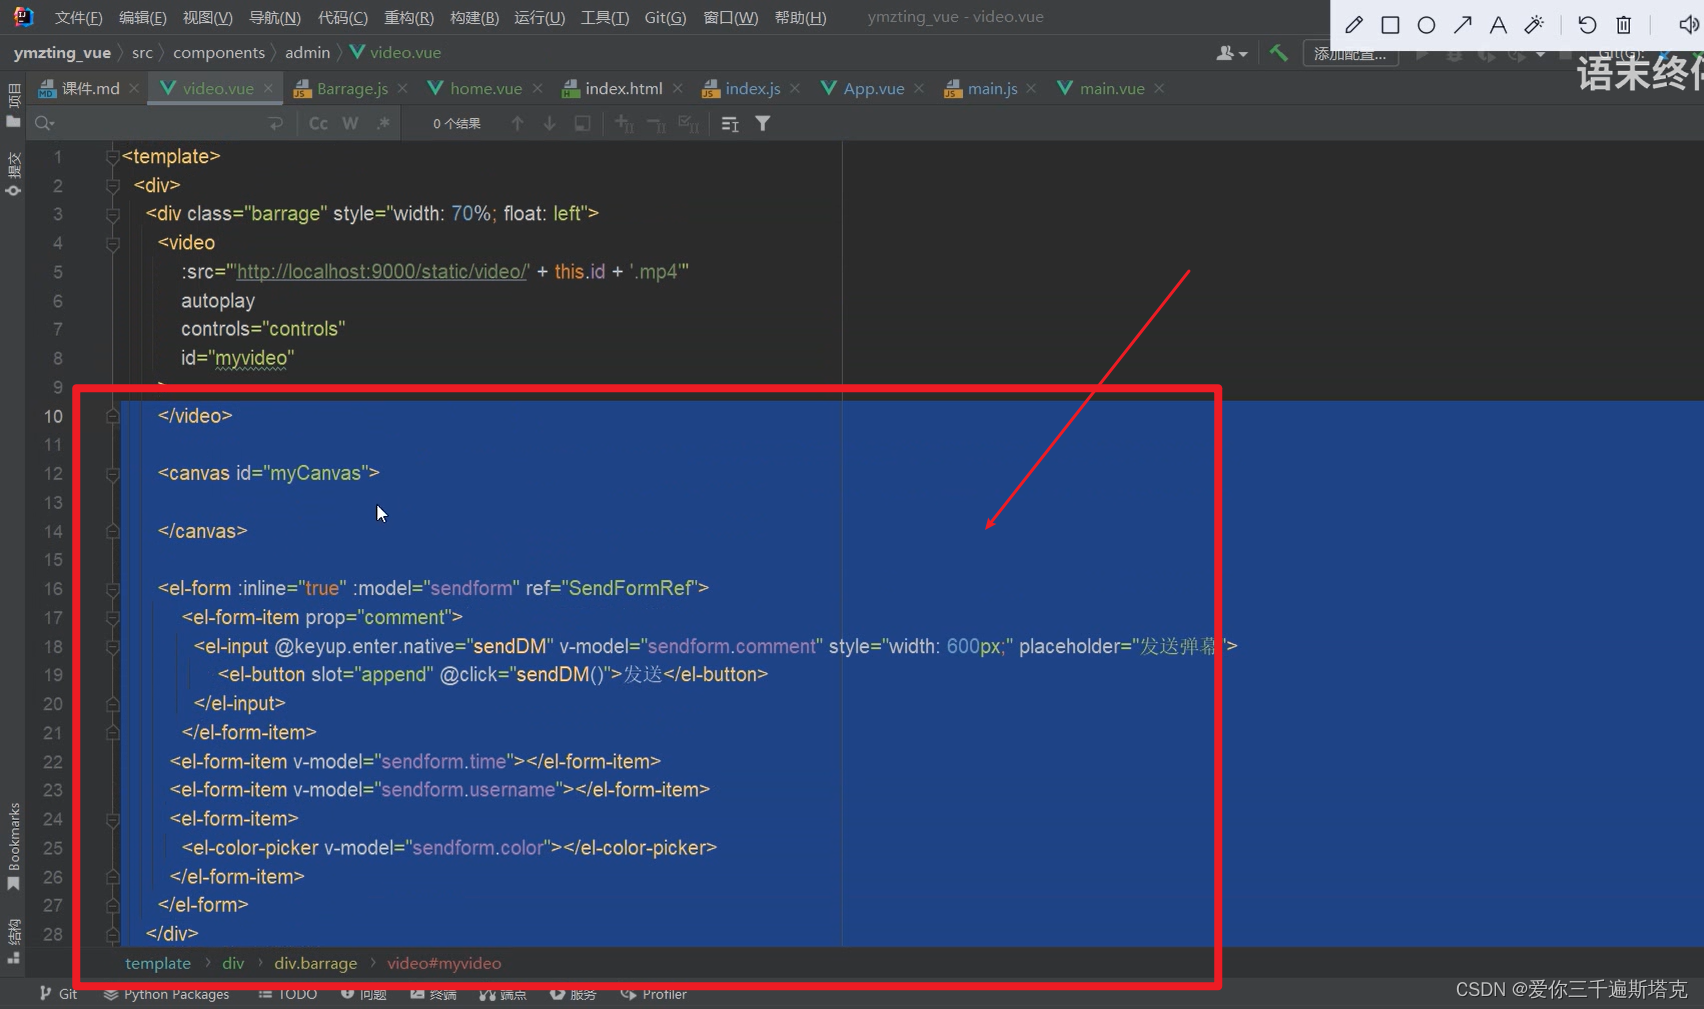Select the rectangle annotation tool
Screen dimensions: 1704x1009
(x=1390, y=25)
